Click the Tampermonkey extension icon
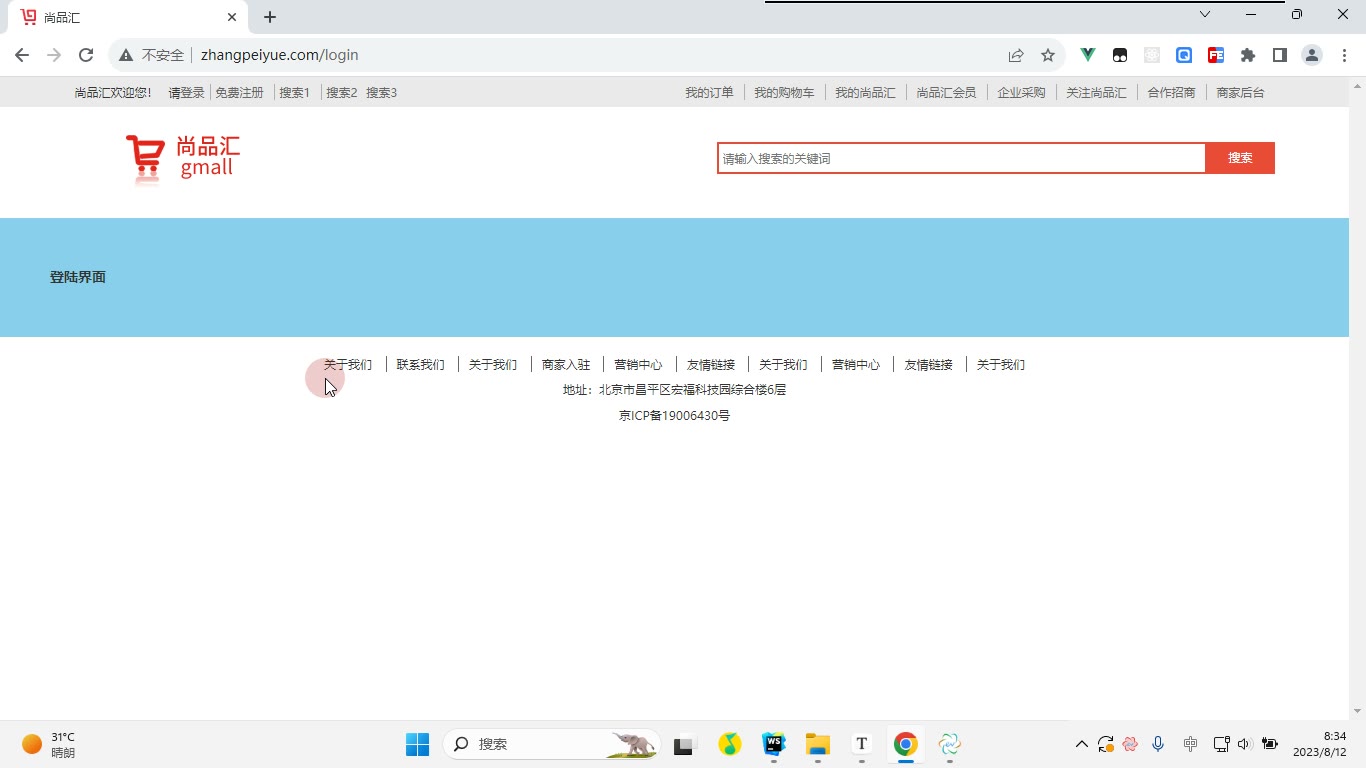1366x768 pixels. pyautogui.click(x=1120, y=55)
